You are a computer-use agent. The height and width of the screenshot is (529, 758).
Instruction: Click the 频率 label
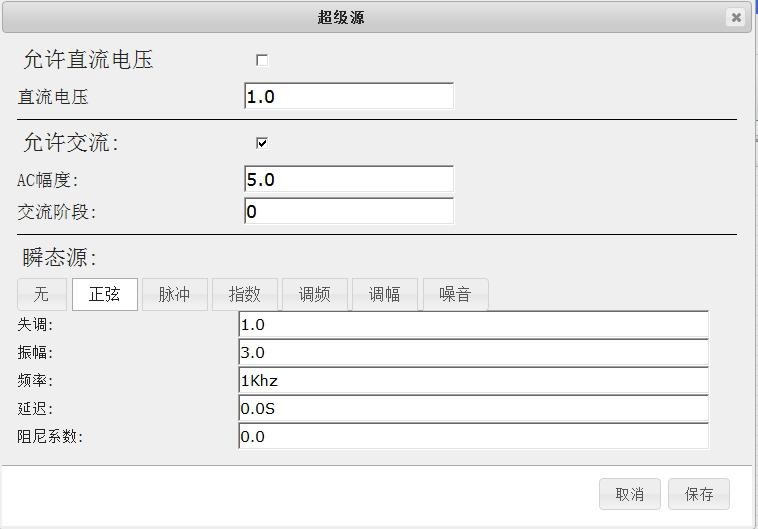(x=35, y=381)
